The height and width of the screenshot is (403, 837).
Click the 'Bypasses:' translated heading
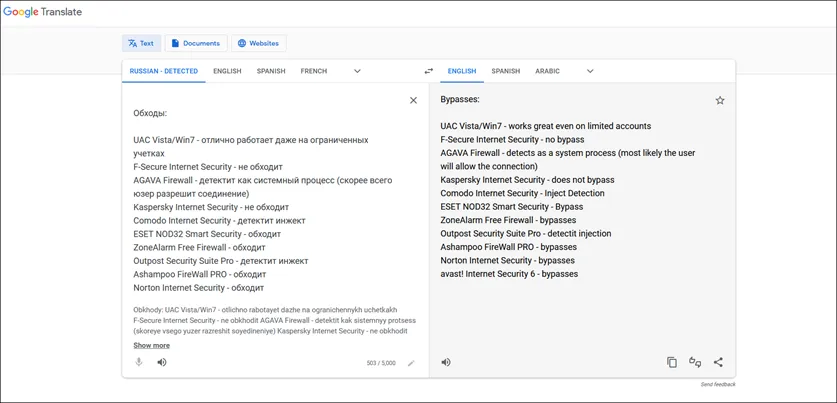click(x=460, y=99)
